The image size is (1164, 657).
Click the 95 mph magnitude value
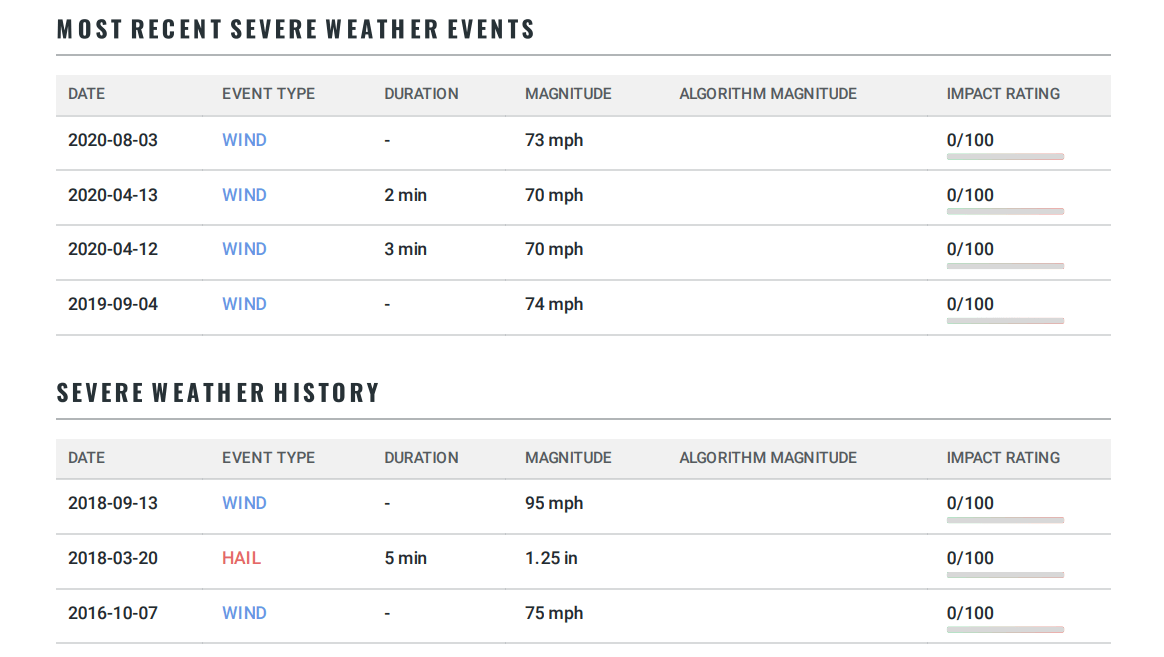pos(554,503)
